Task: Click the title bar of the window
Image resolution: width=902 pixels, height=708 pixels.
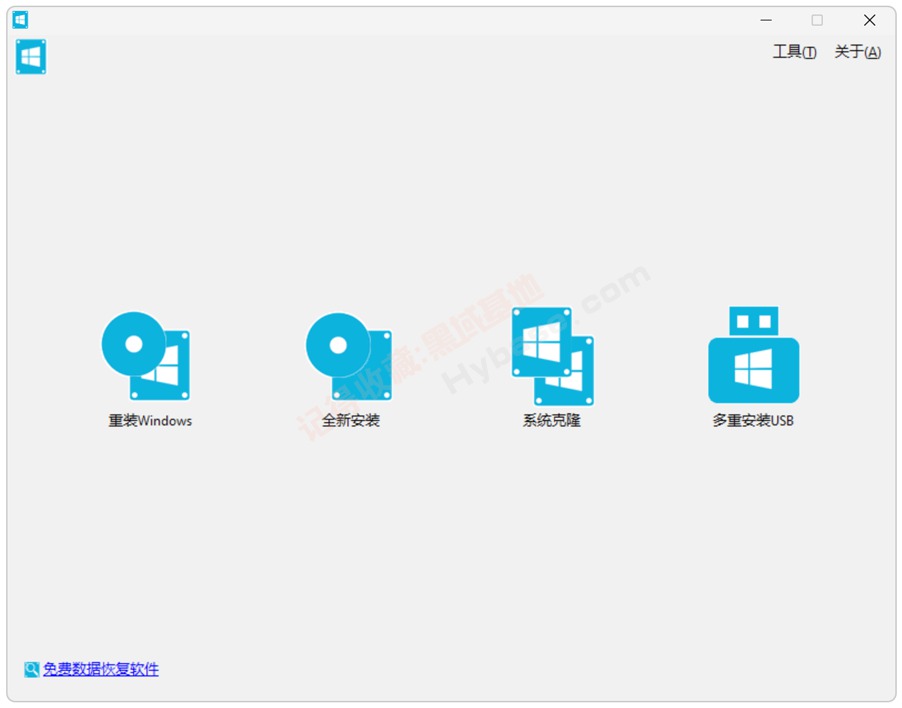Action: (400, 19)
